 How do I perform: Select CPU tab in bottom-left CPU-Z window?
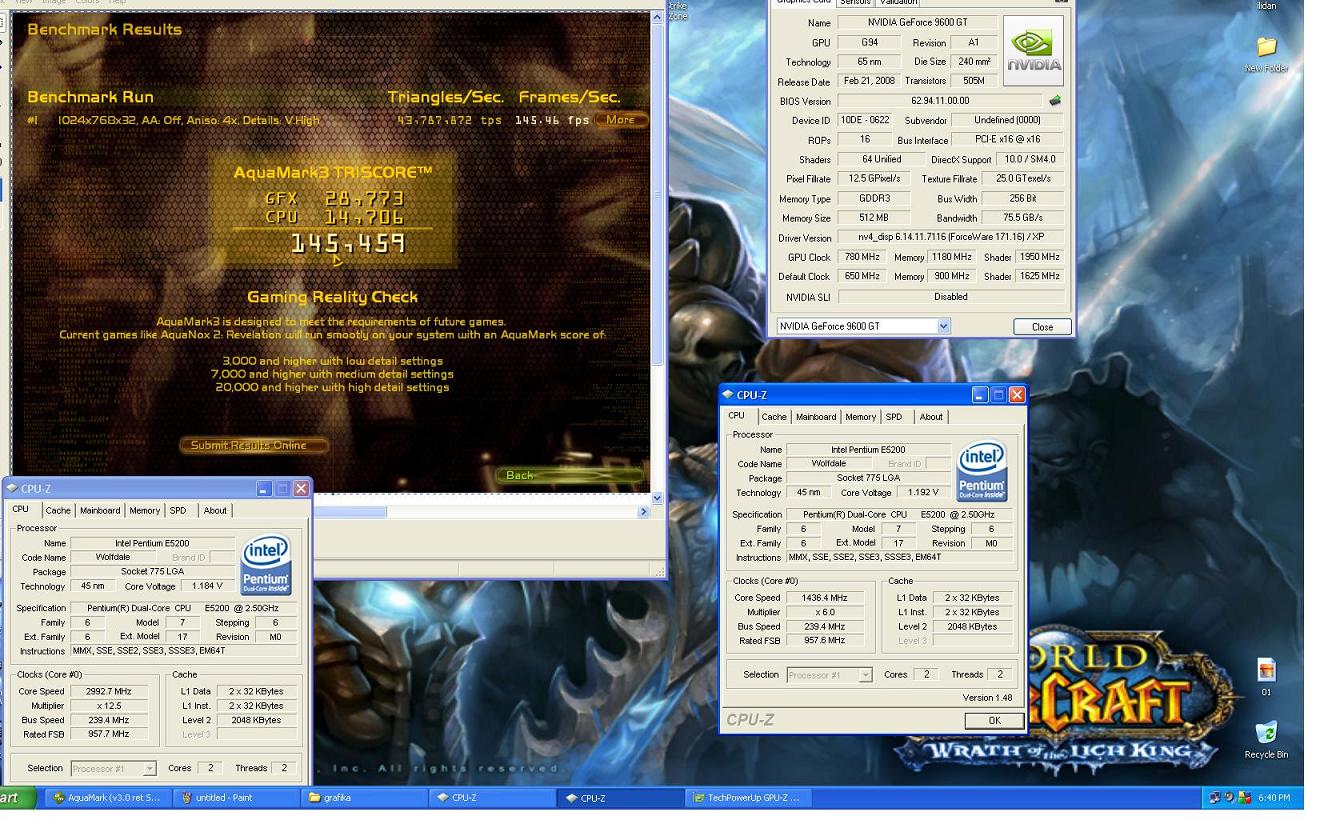[20, 509]
